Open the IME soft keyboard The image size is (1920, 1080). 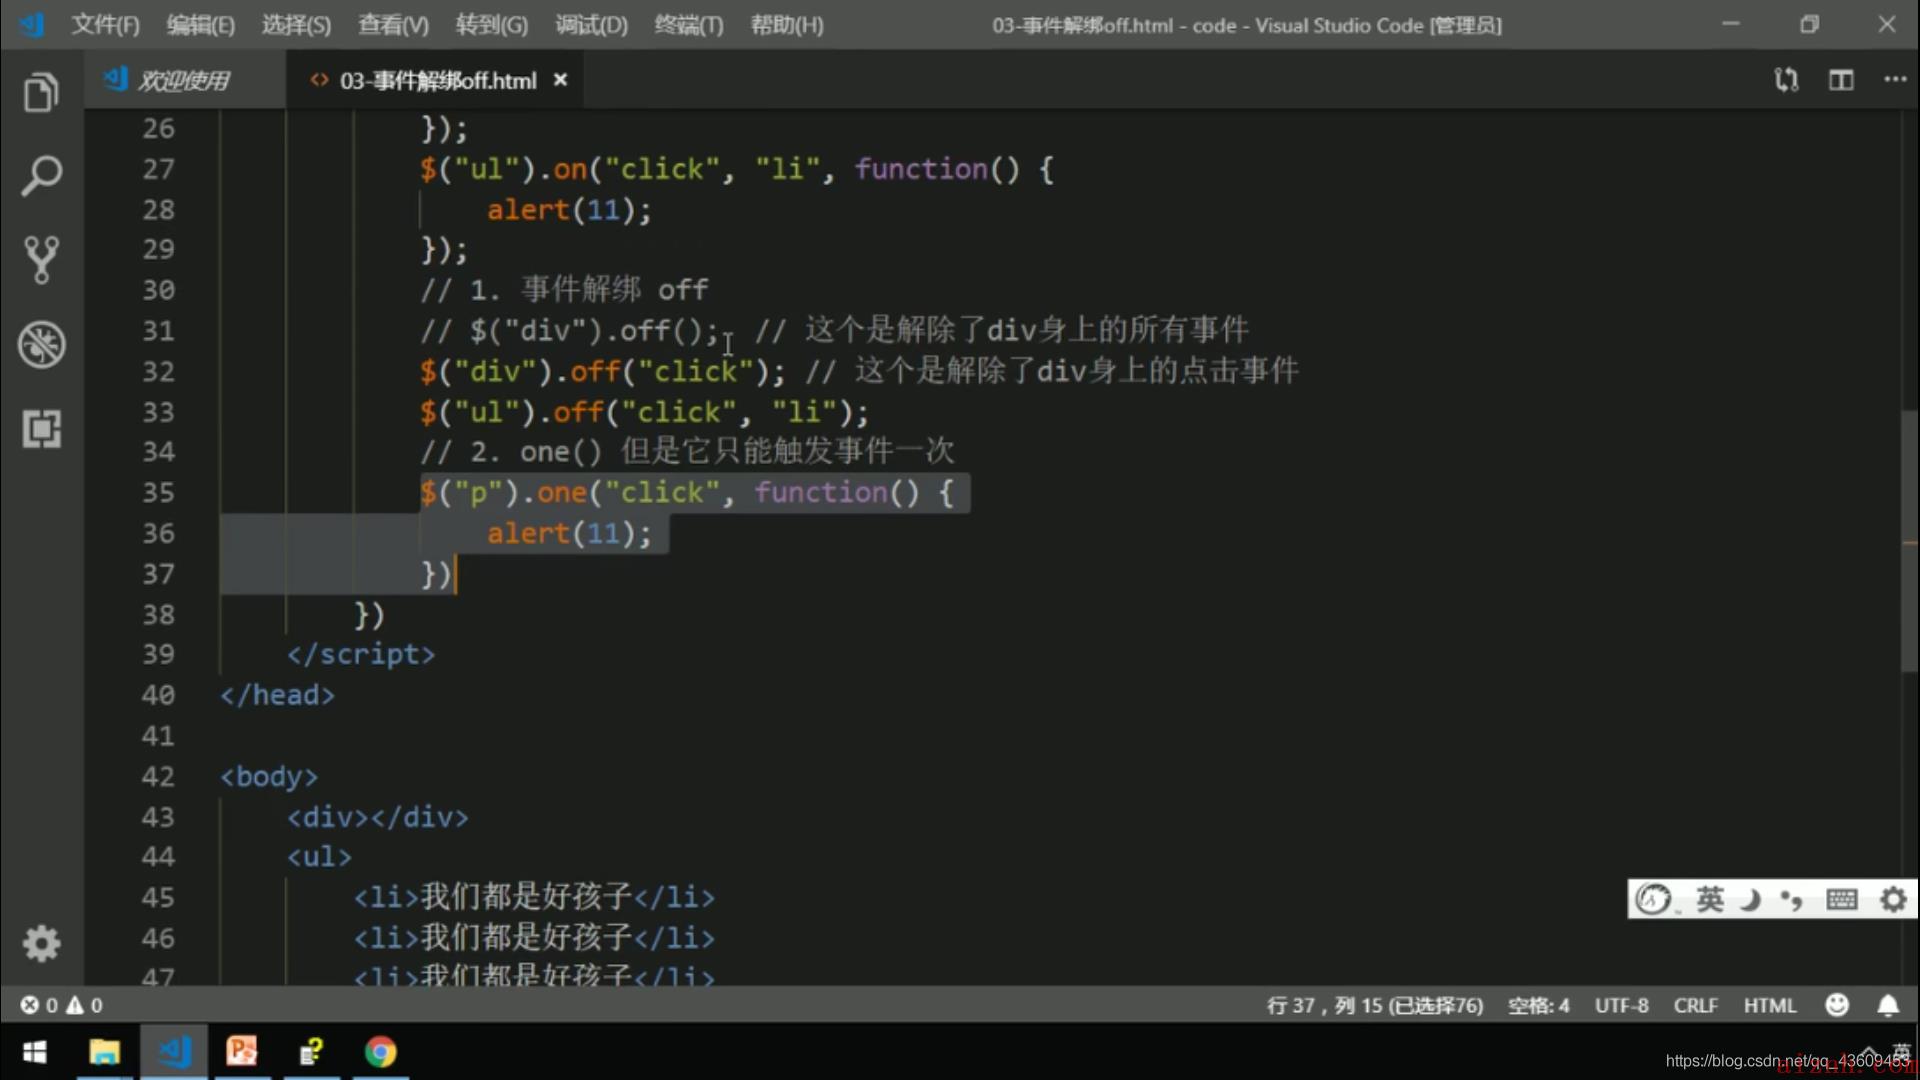tap(1841, 900)
